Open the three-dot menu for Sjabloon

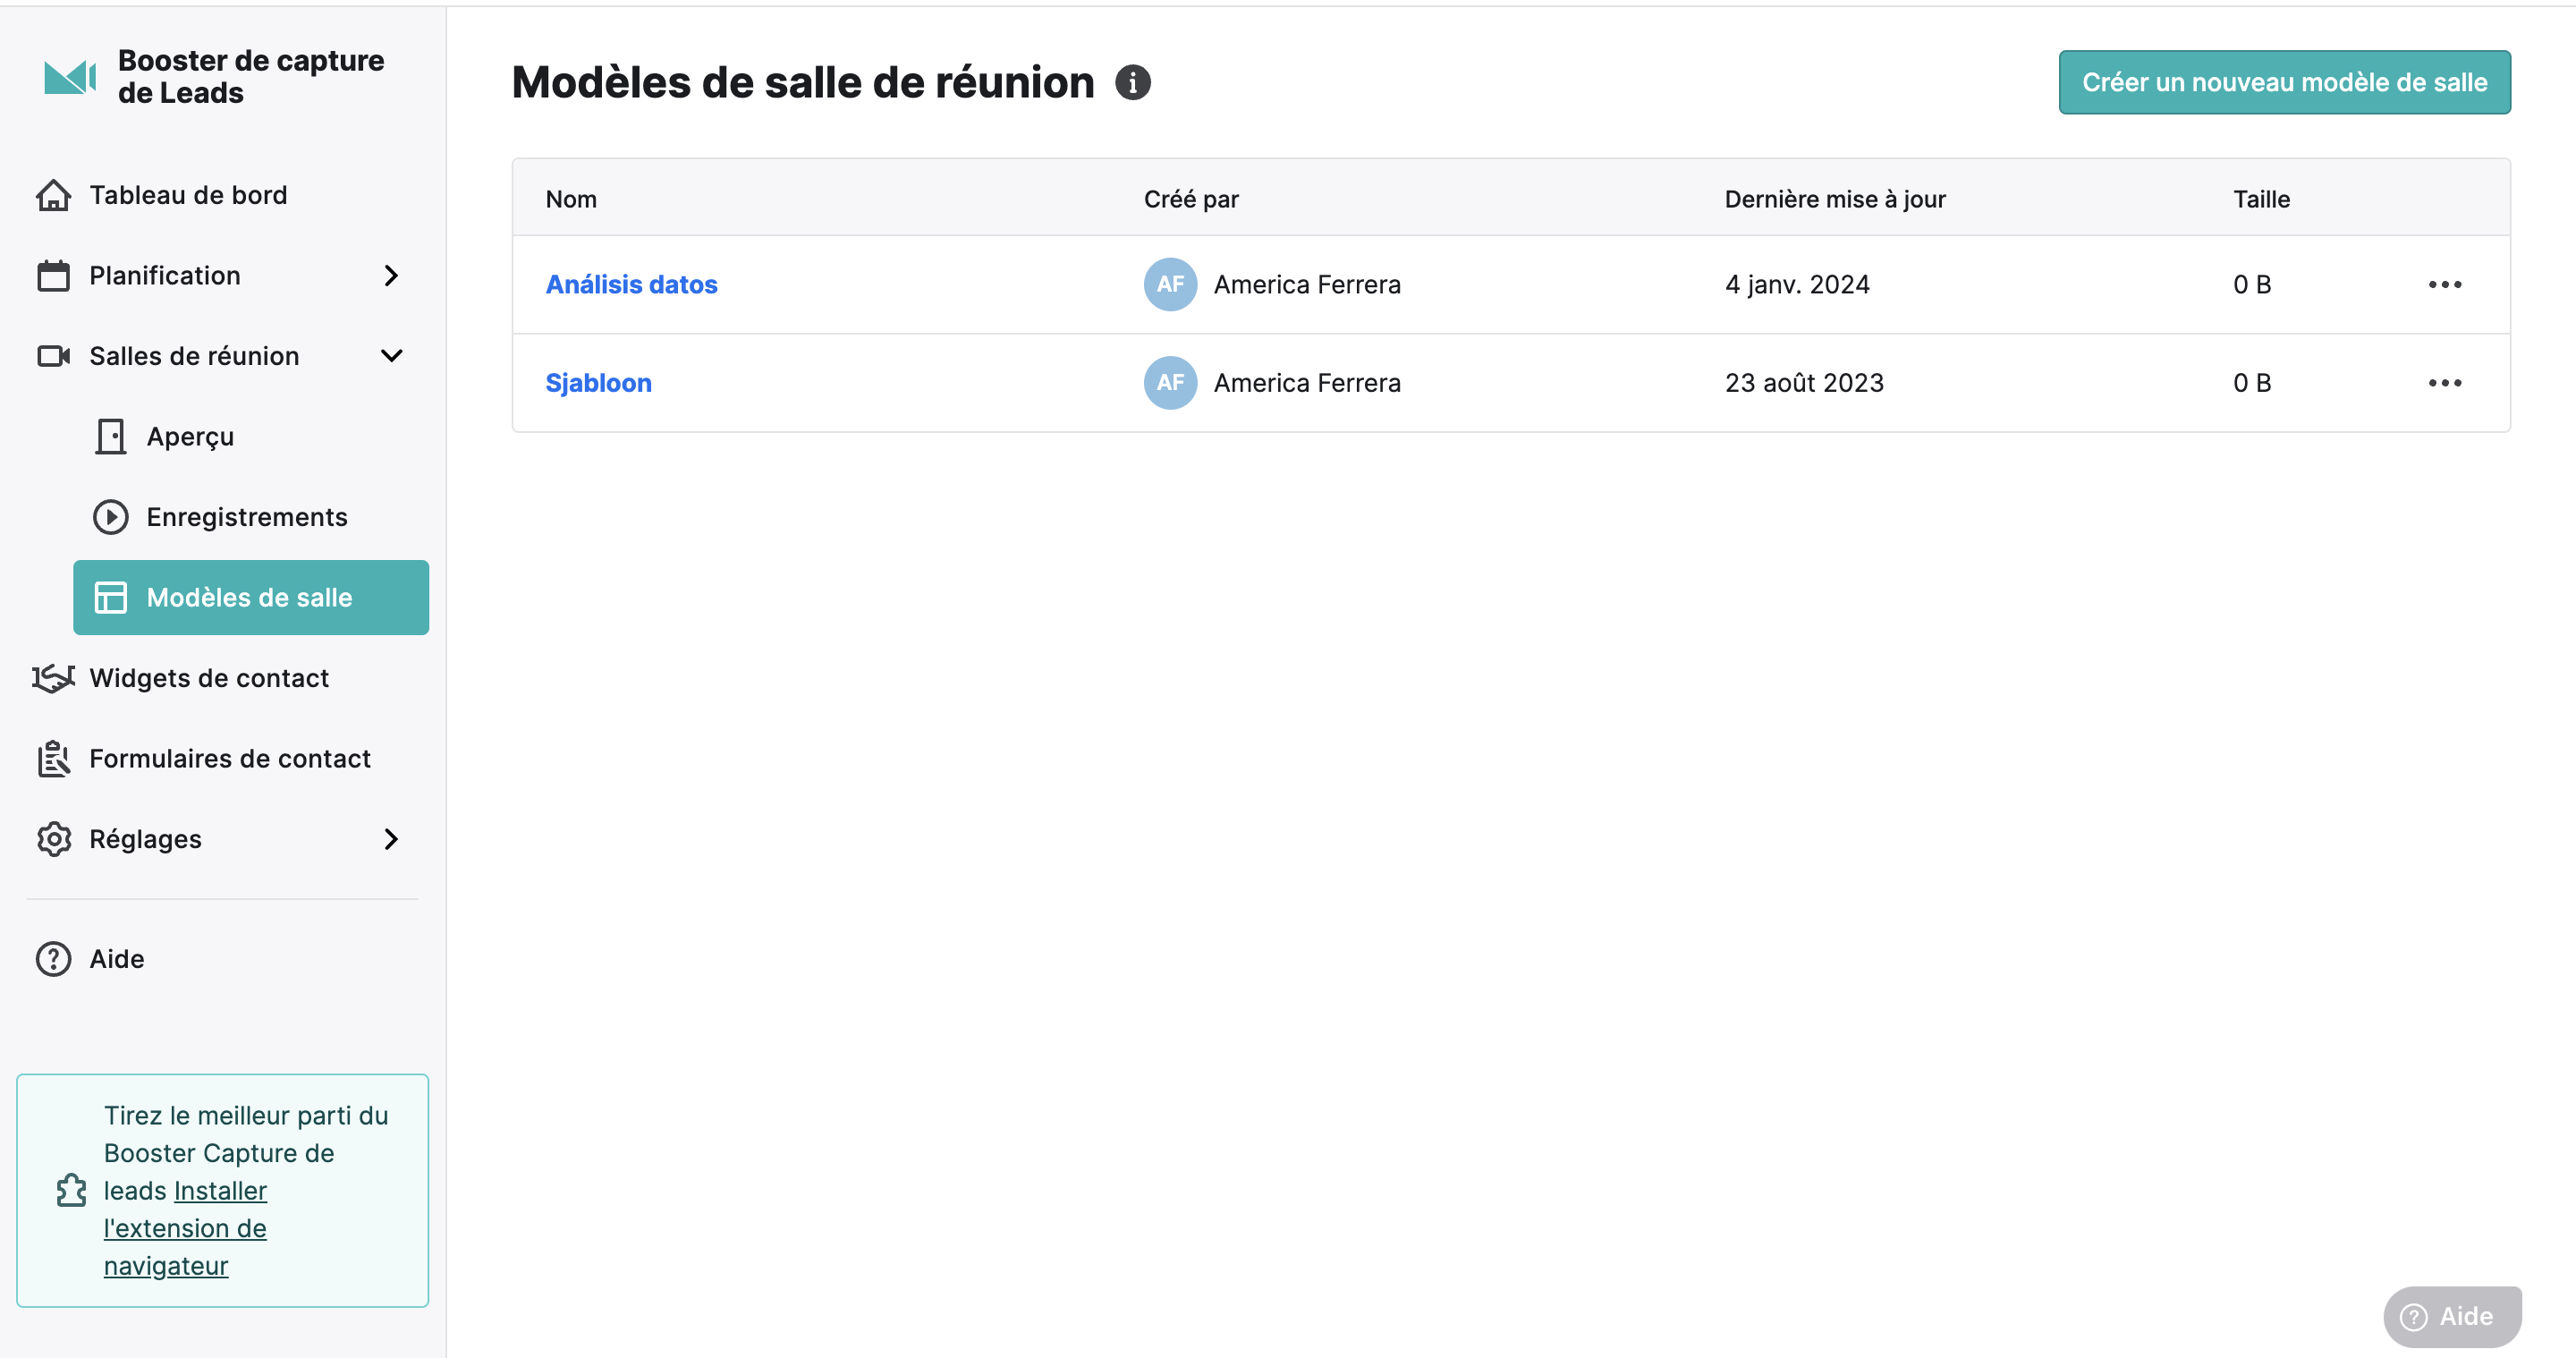click(x=2444, y=383)
